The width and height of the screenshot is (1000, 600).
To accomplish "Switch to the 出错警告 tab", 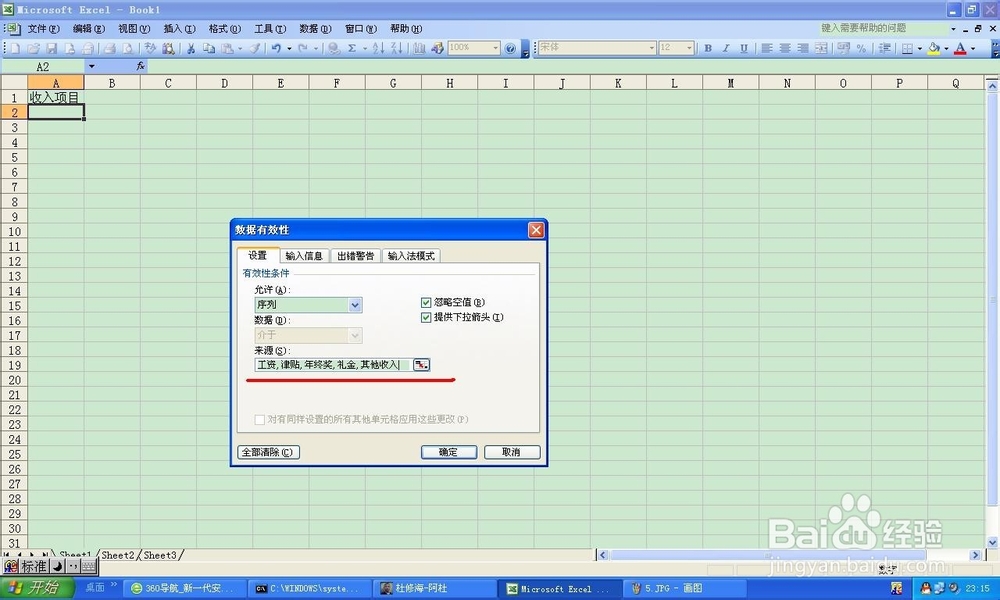I will [354, 255].
